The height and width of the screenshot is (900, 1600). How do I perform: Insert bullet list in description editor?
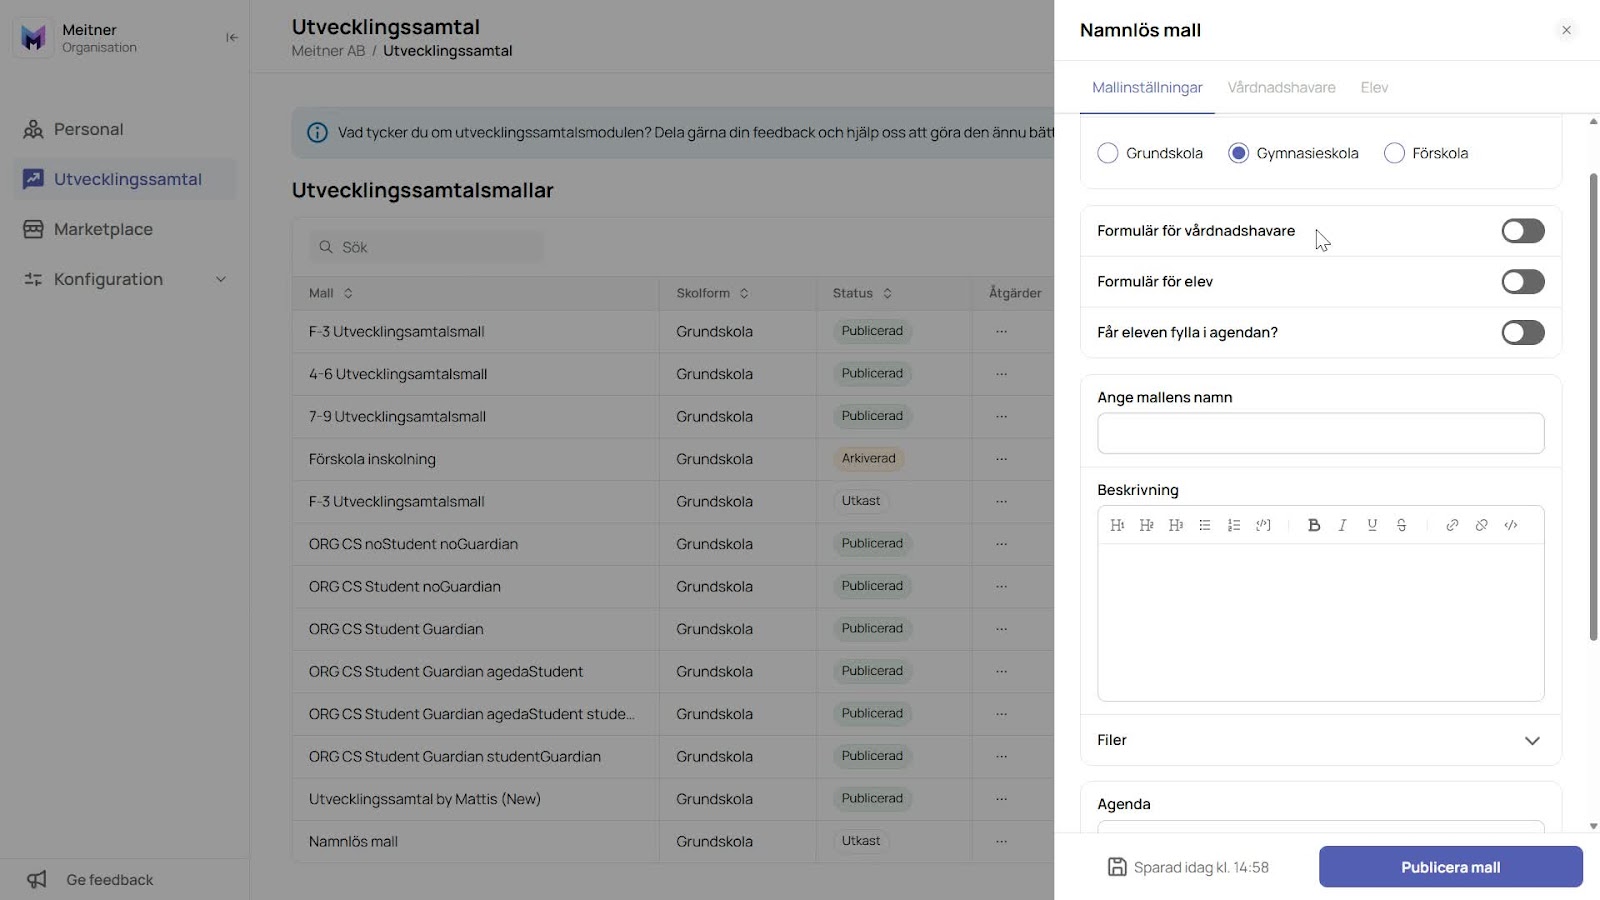(1205, 525)
